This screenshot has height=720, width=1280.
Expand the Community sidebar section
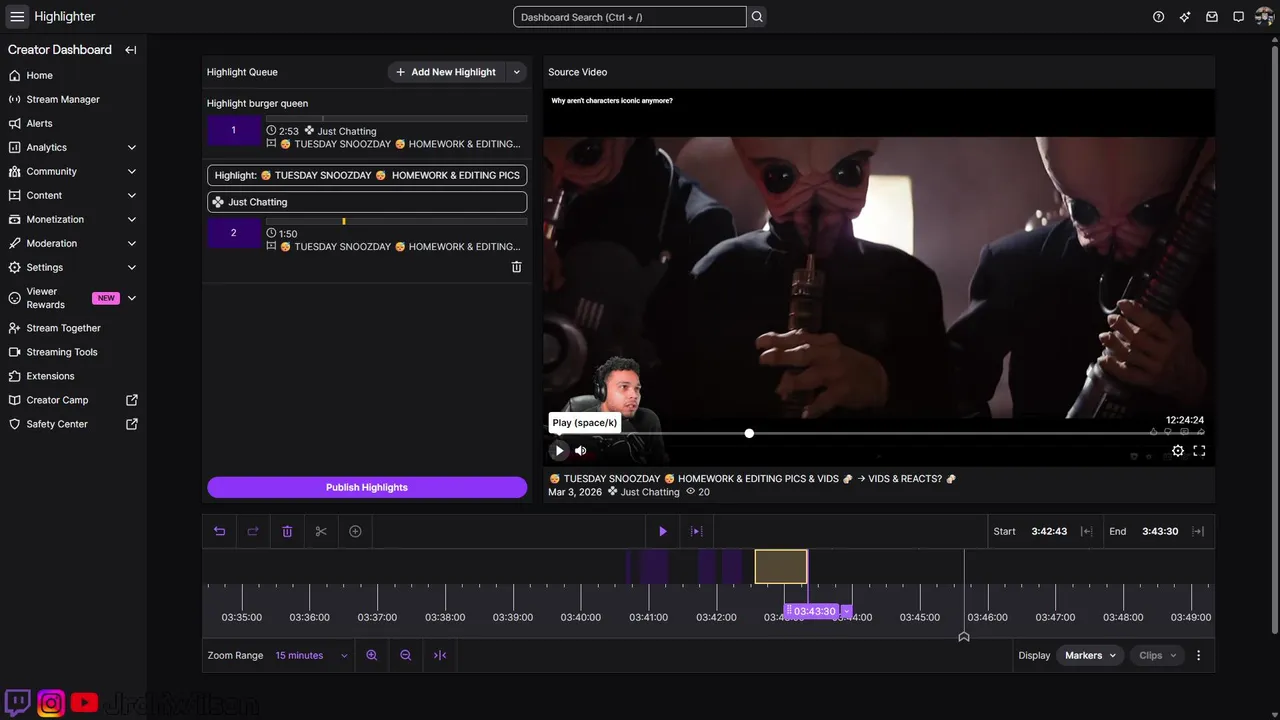(132, 171)
